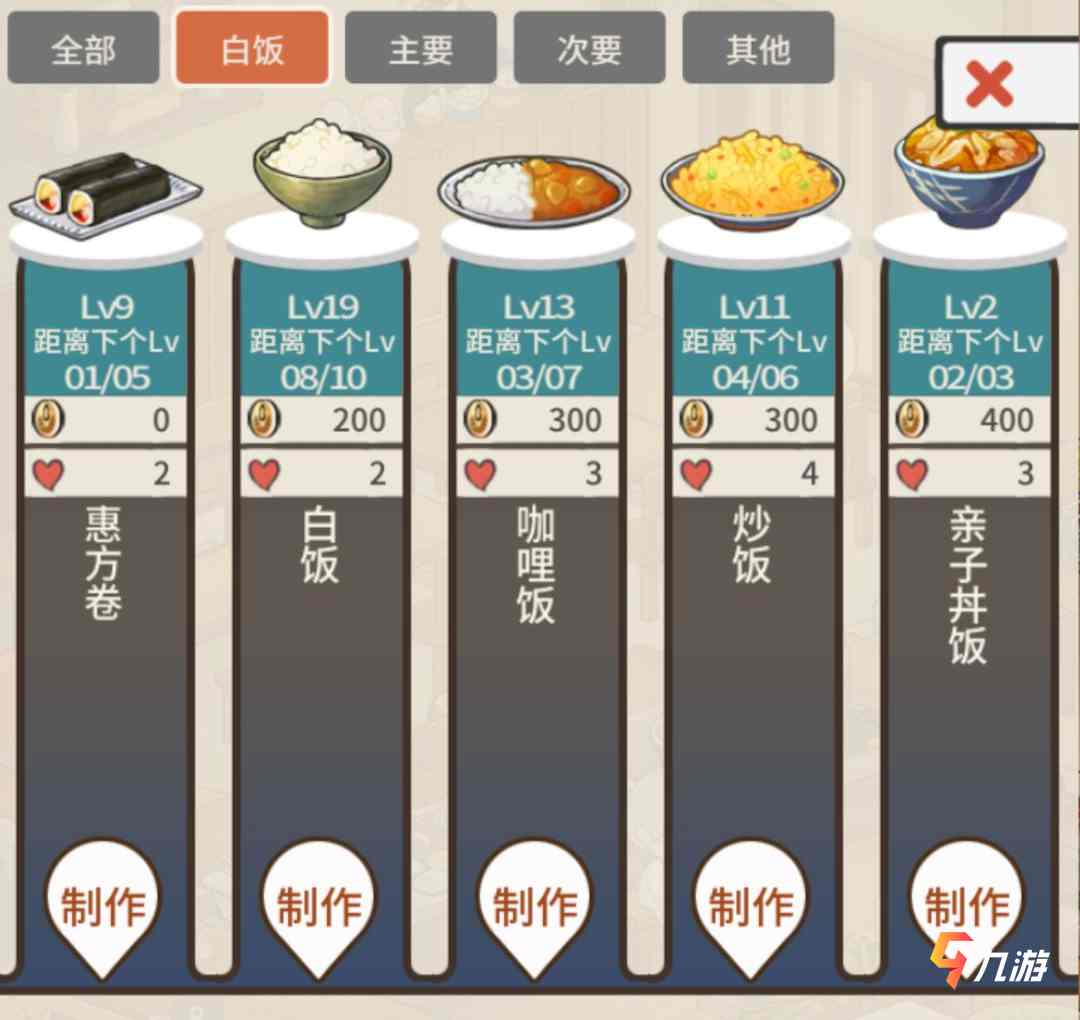Click the heart icon in 惠方卷 column
This screenshot has width=1080, height=1020.
[x=48, y=474]
